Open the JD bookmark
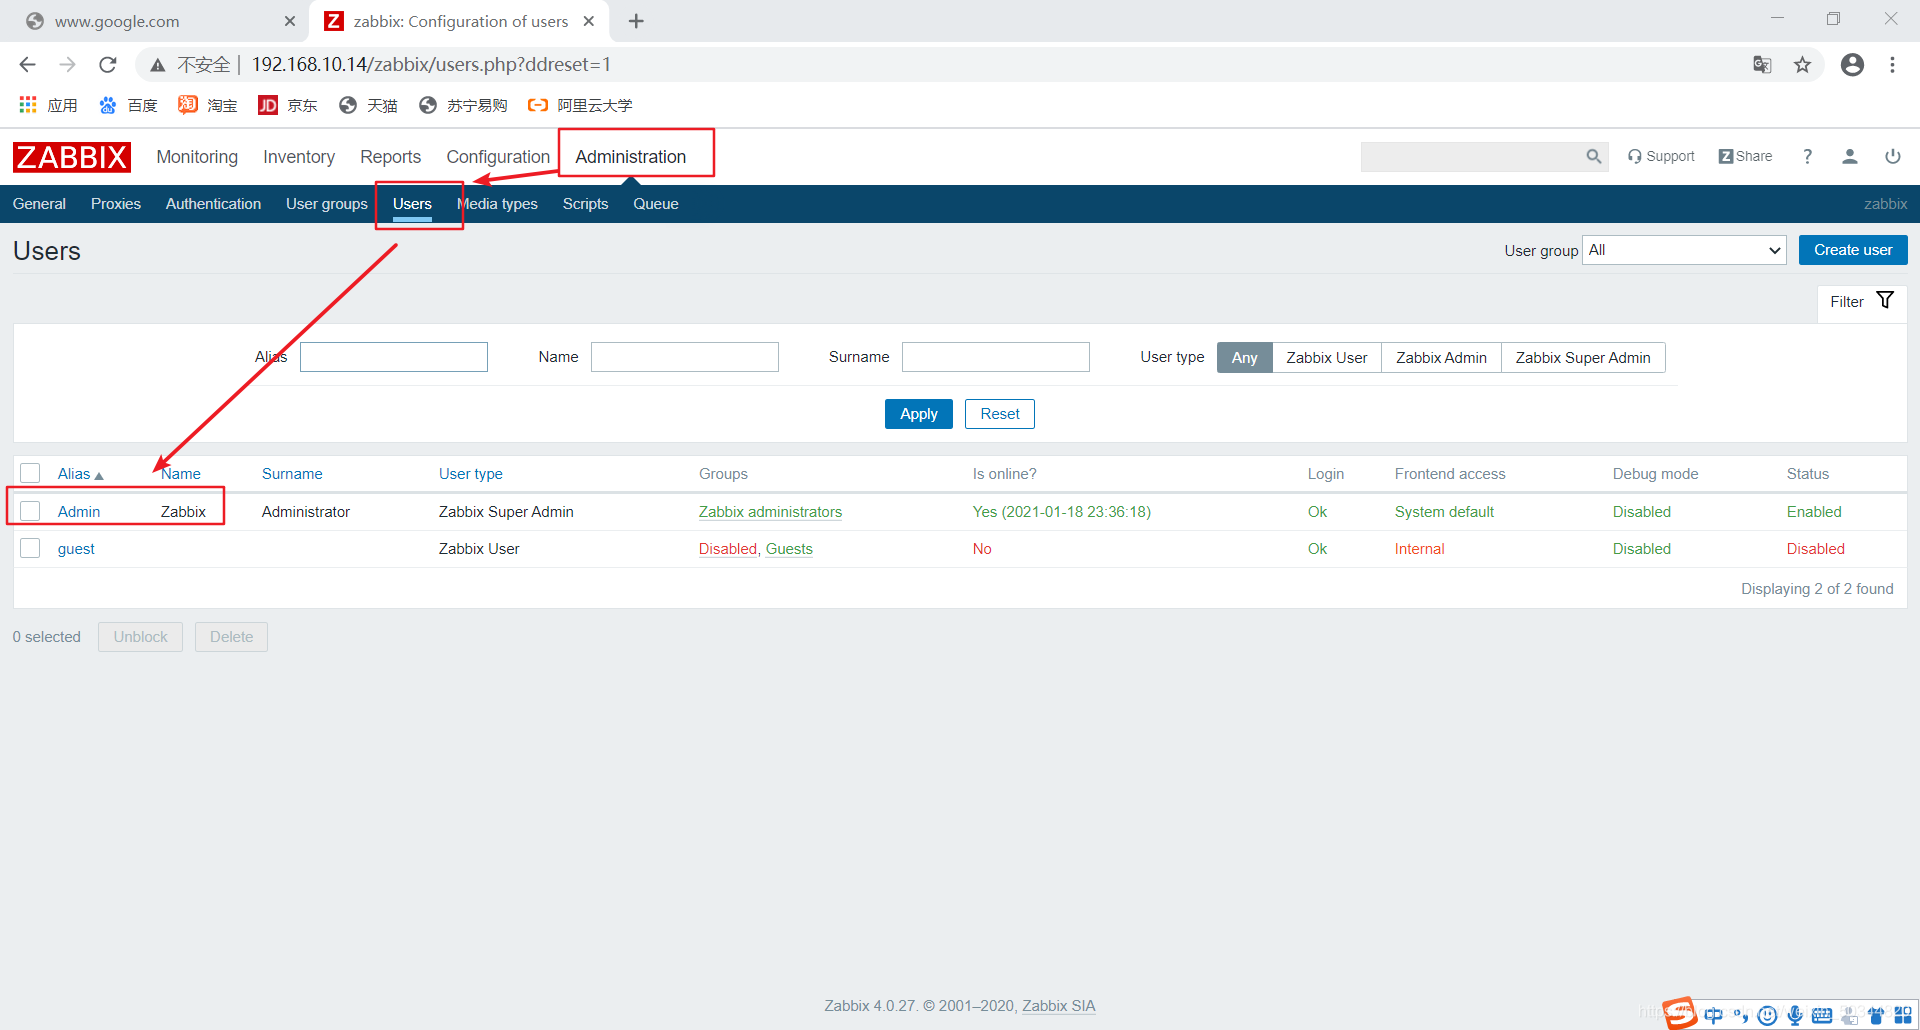1920x1030 pixels. (287, 105)
